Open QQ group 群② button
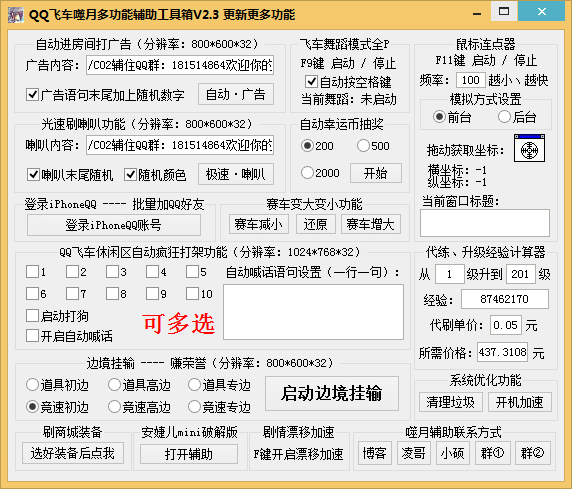Screen dimensions: 572x489 pyautogui.click(x=533, y=453)
